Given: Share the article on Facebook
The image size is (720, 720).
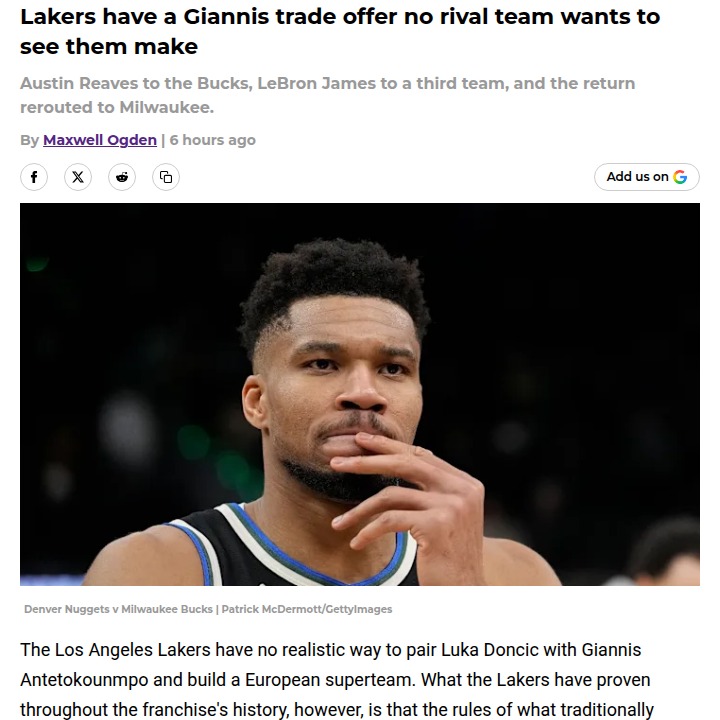Looking at the screenshot, I should 34,177.
